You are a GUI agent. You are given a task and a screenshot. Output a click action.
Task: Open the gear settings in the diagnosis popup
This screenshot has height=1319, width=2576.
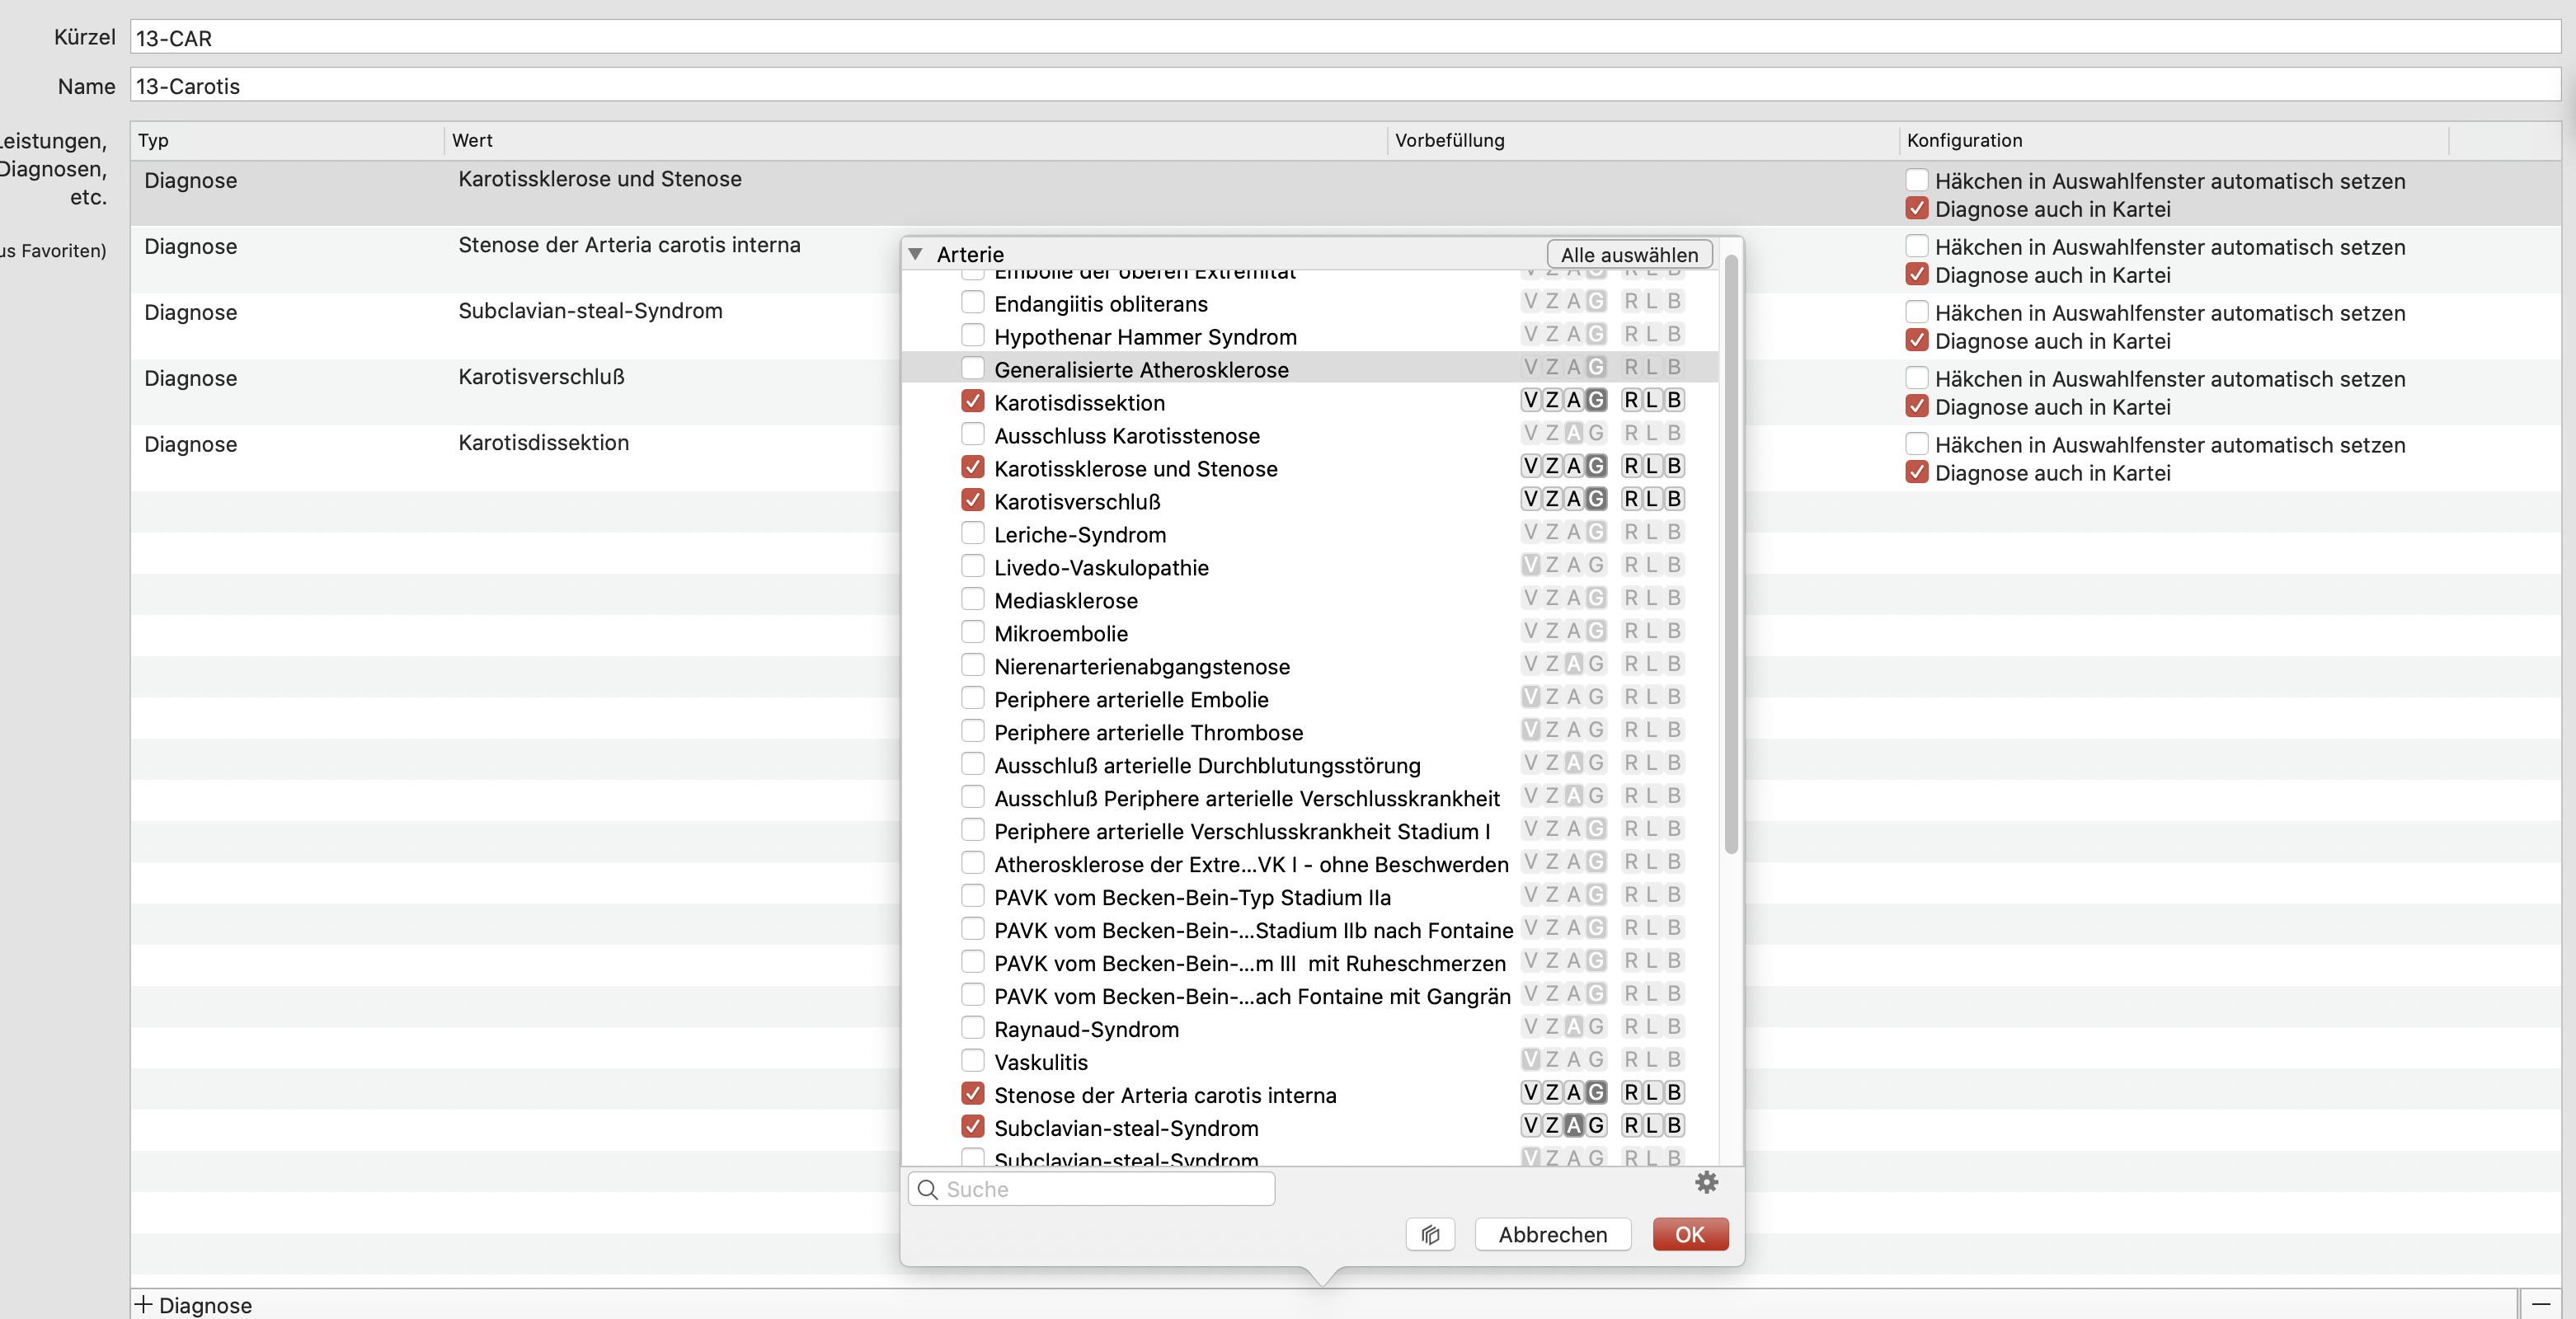point(1706,1183)
